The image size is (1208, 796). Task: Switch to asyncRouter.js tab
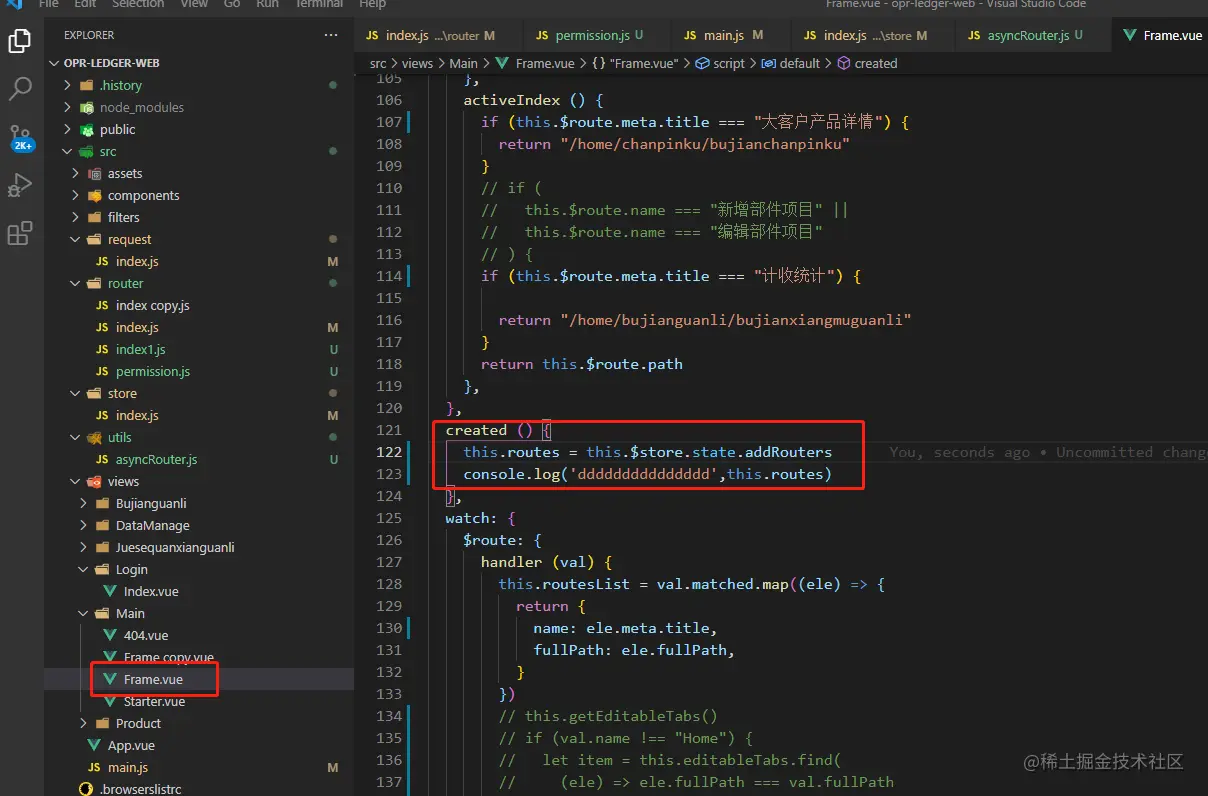(1033, 35)
